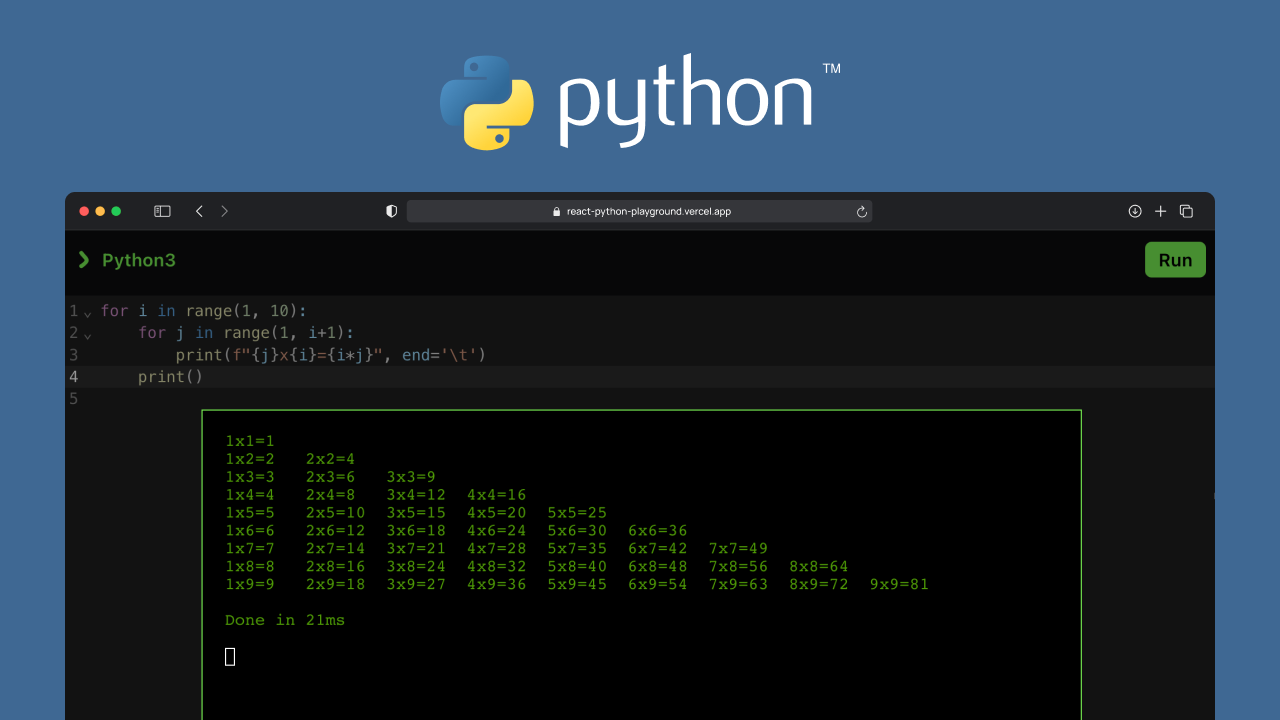Open the privacy shield report
The image size is (1280, 720).
(391, 211)
